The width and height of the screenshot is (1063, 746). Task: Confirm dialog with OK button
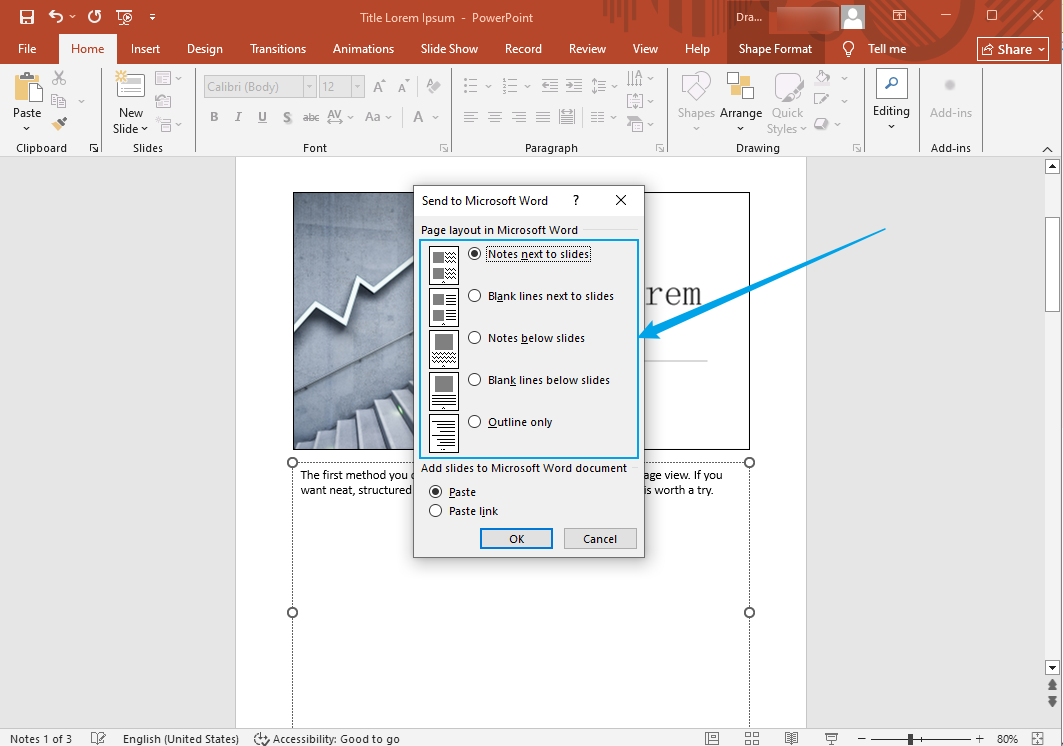click(x=516, y=538)
